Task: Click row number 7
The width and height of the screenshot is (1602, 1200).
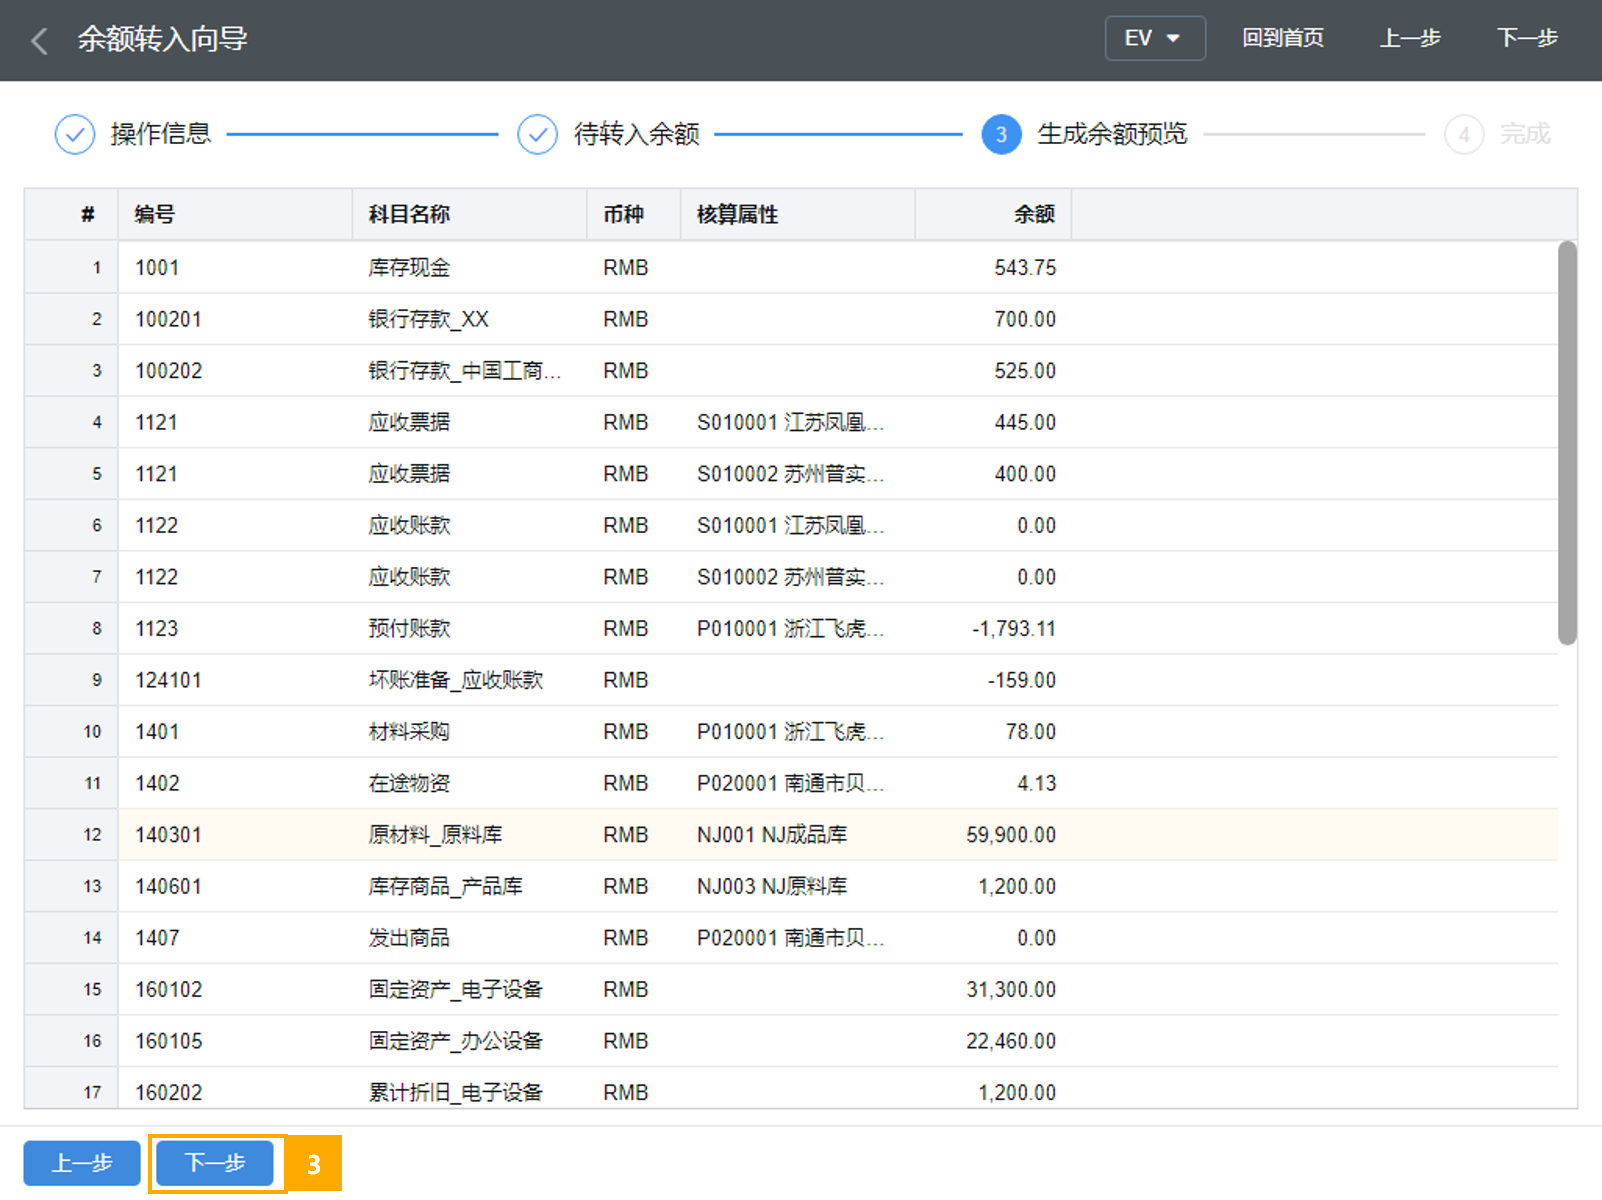Action: click(96, 577)
